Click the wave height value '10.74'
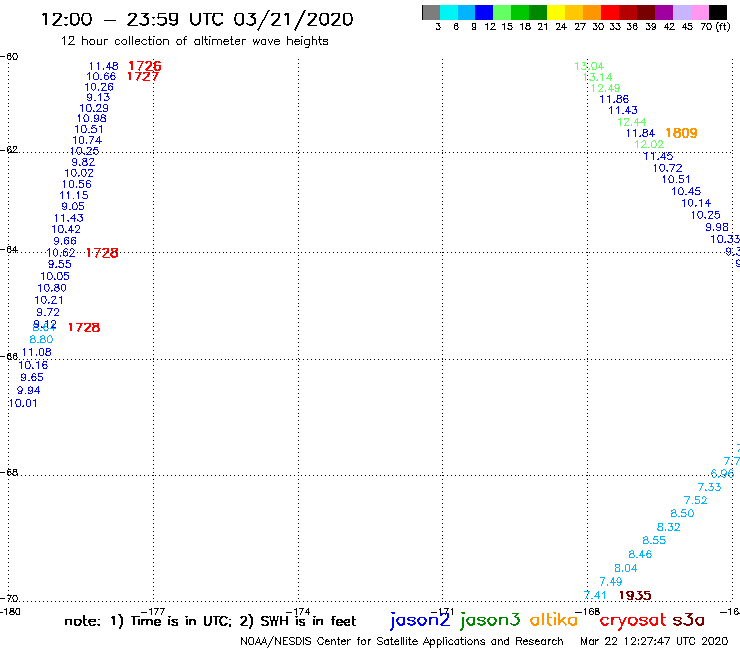 (x=87, y=140)
